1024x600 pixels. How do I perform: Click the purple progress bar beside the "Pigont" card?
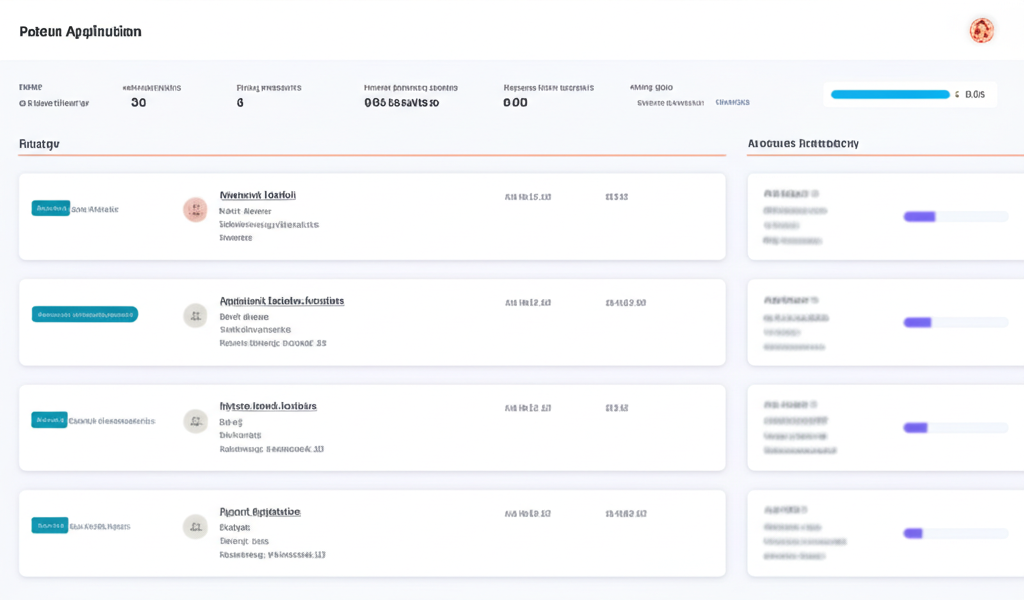[956, 533]
